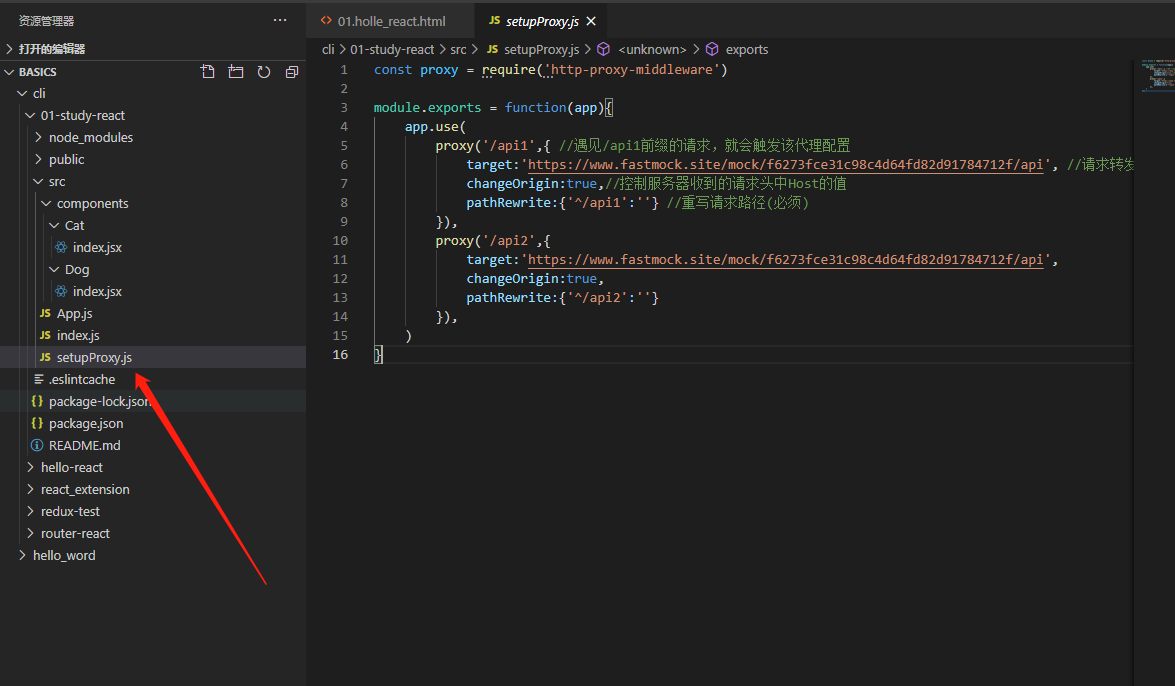Open the fastmock URL link on line 6
The width and height of the screenshot is (1175, 686).
pyautogui.click(x=785, y=164)
